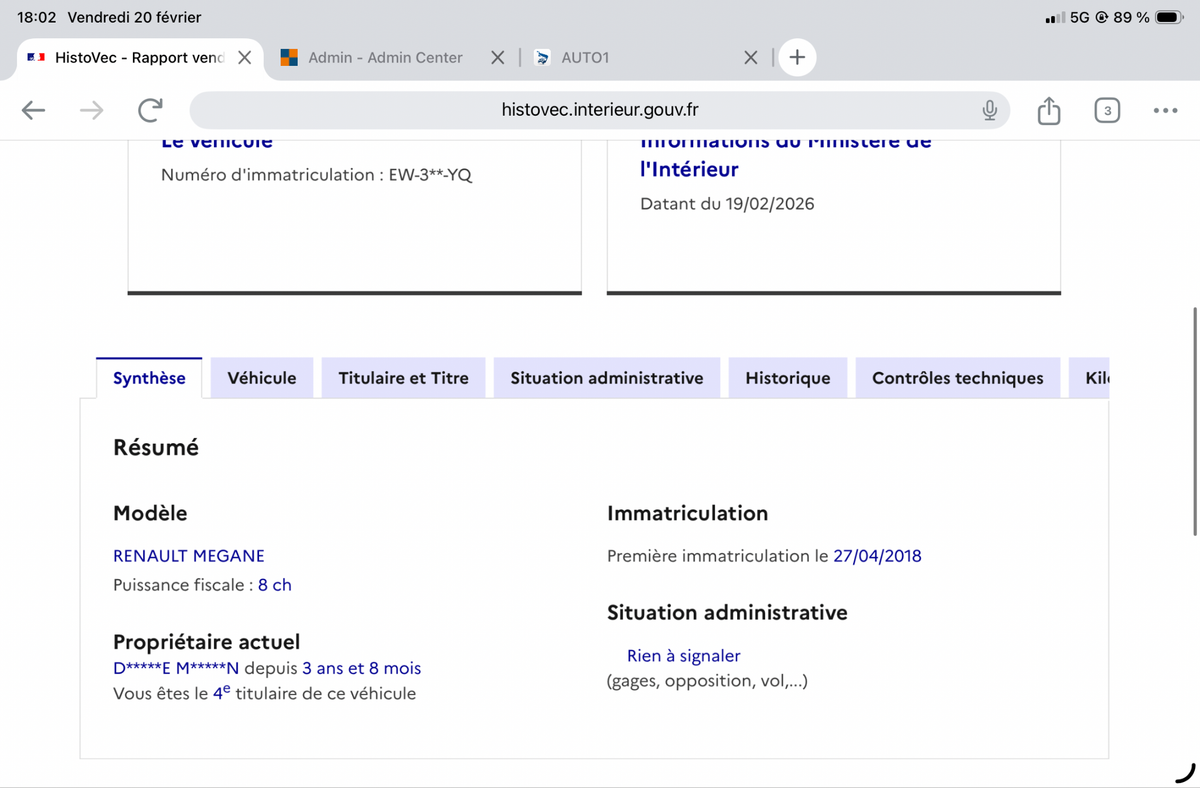Tap the browser forward arrow
This screenshot has width=1200, height=788.
coord(91,110)
